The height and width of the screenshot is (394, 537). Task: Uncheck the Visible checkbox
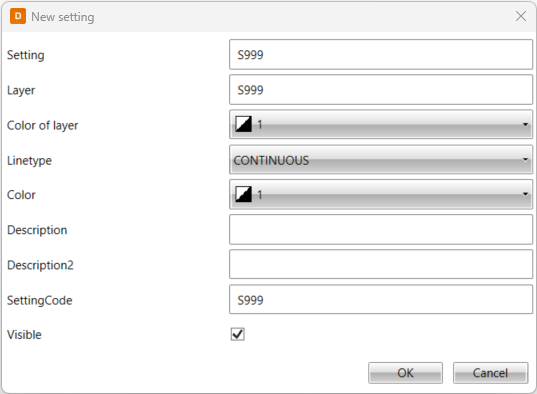pos(237,334)
